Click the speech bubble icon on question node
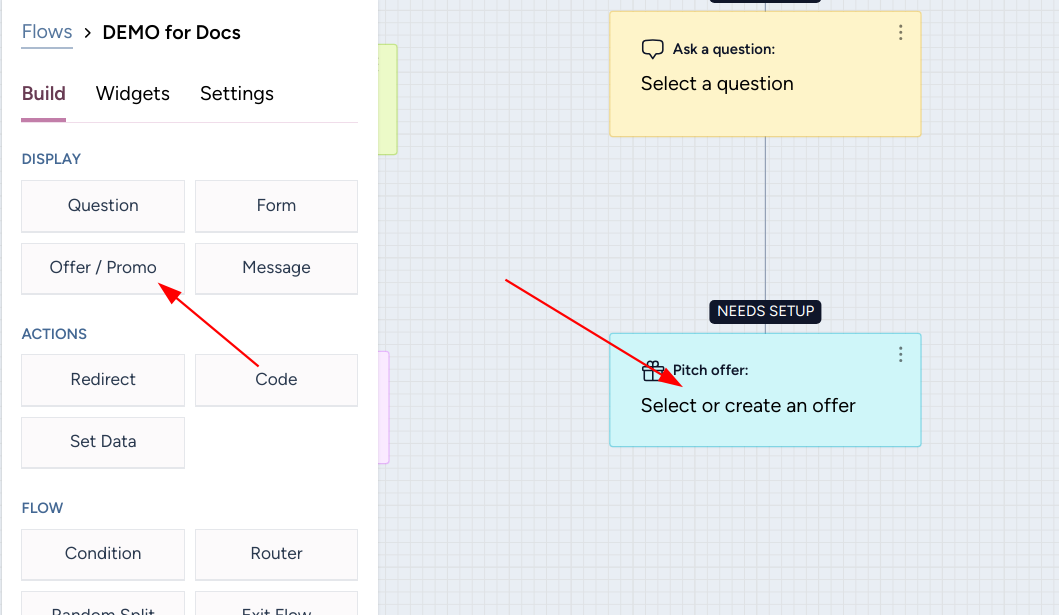Image resolution: width=1059 pixels, height=615 pixels. click(652, 49)
